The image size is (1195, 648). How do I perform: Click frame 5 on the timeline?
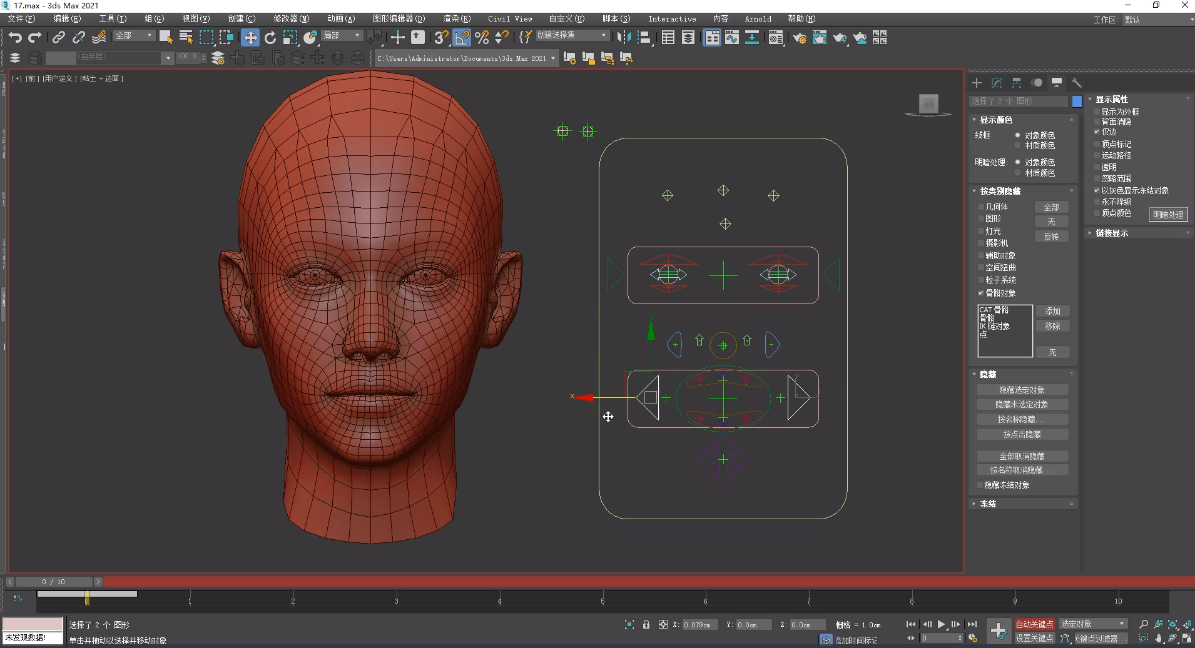point(603,599)
